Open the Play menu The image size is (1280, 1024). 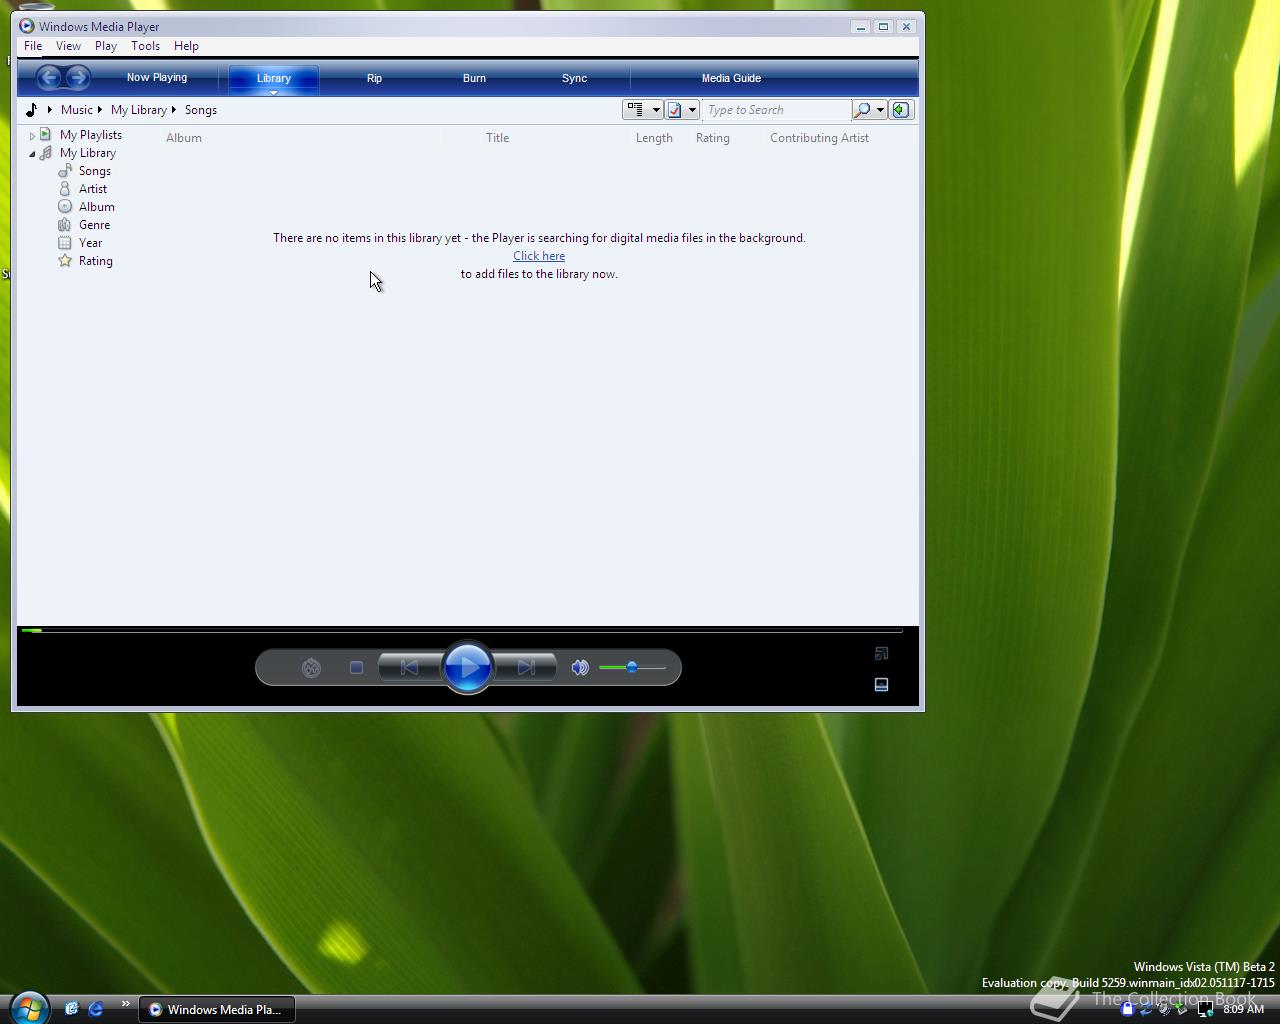[106, 46]
